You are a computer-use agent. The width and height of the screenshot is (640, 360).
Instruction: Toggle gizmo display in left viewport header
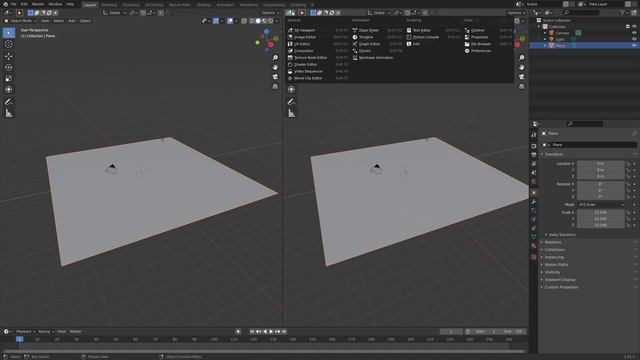[216, 21]
